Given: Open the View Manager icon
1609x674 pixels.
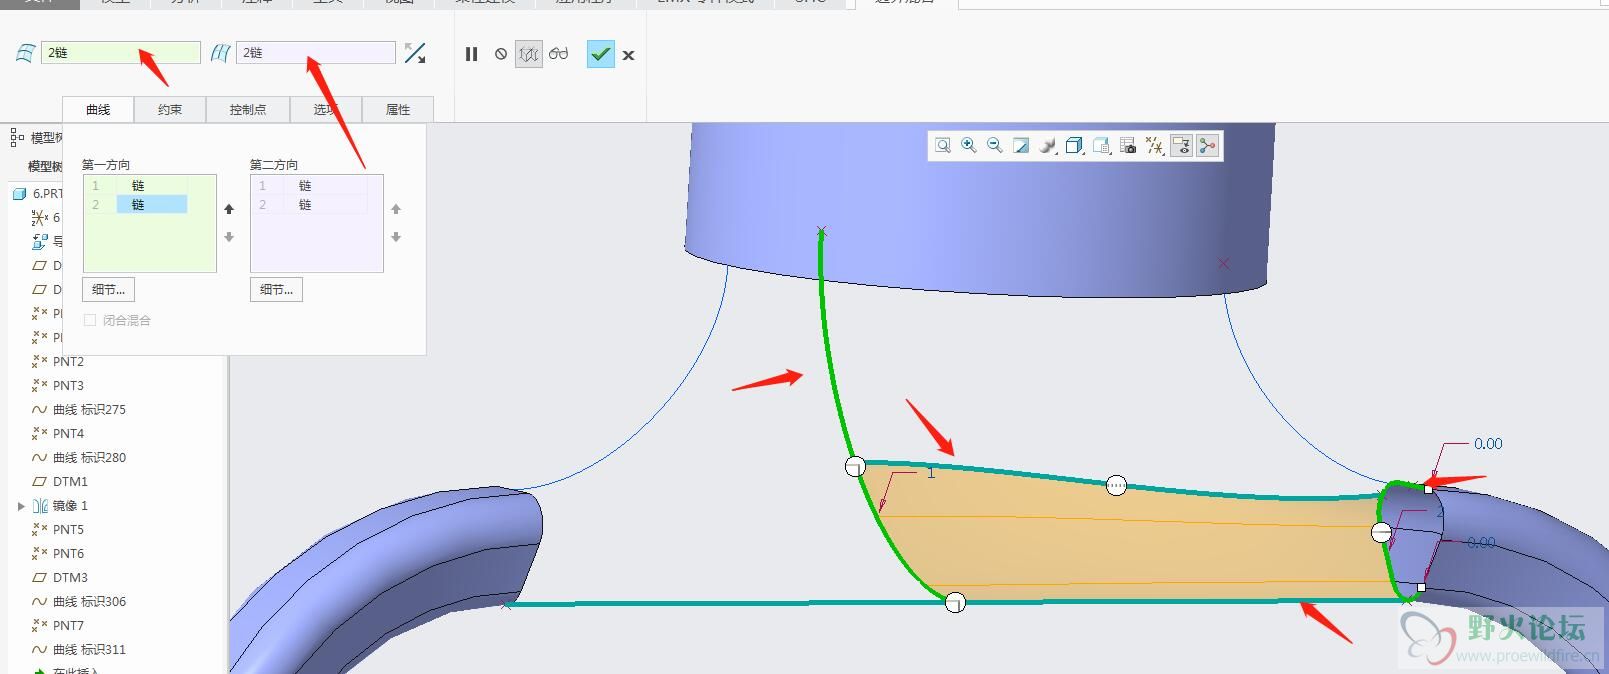Looking at the screenshot, I should [1101, 146].
